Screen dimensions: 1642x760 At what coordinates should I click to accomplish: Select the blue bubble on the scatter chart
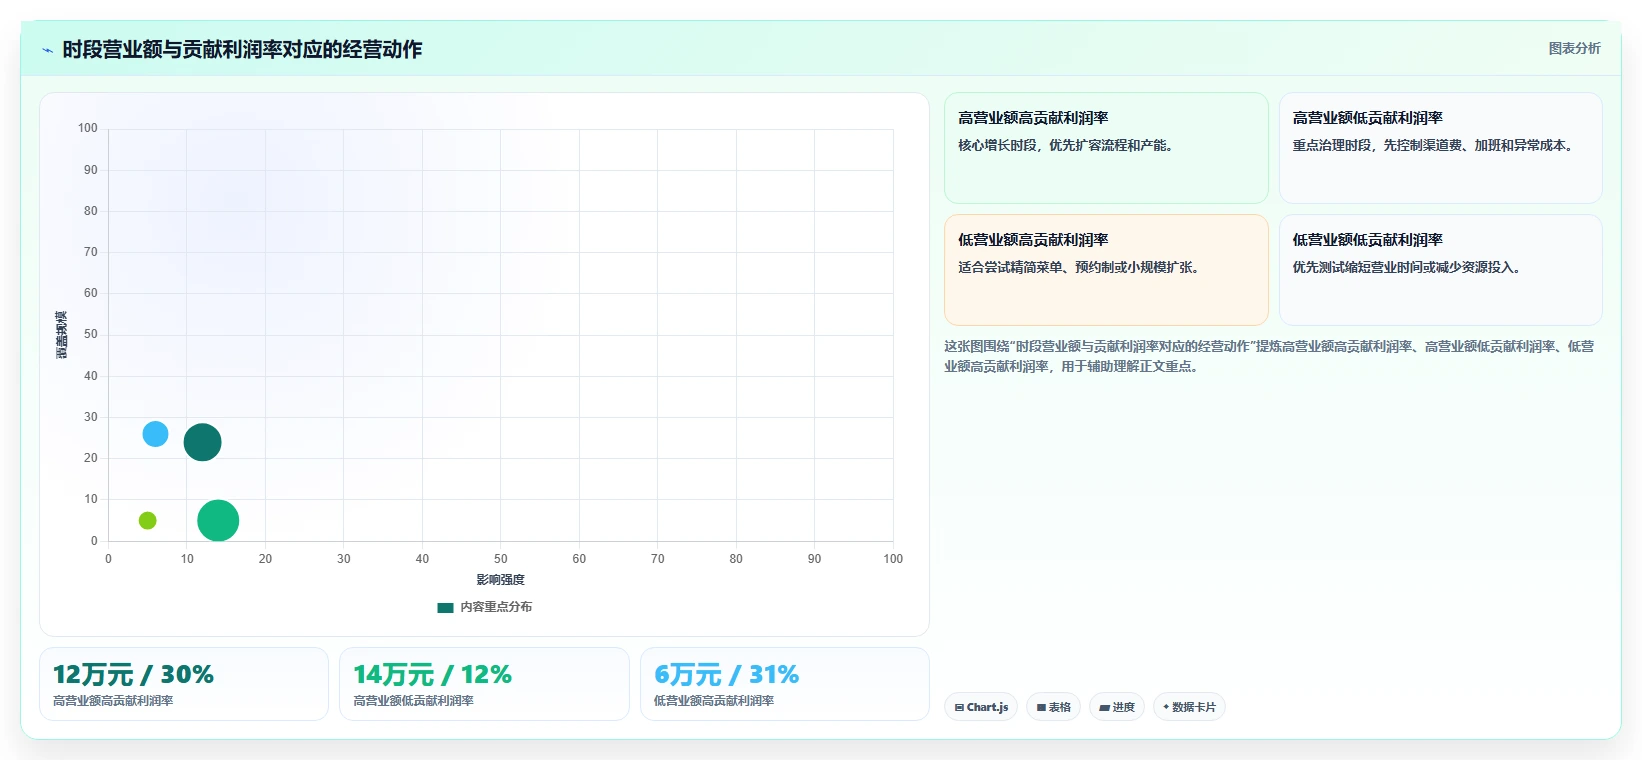155,434
